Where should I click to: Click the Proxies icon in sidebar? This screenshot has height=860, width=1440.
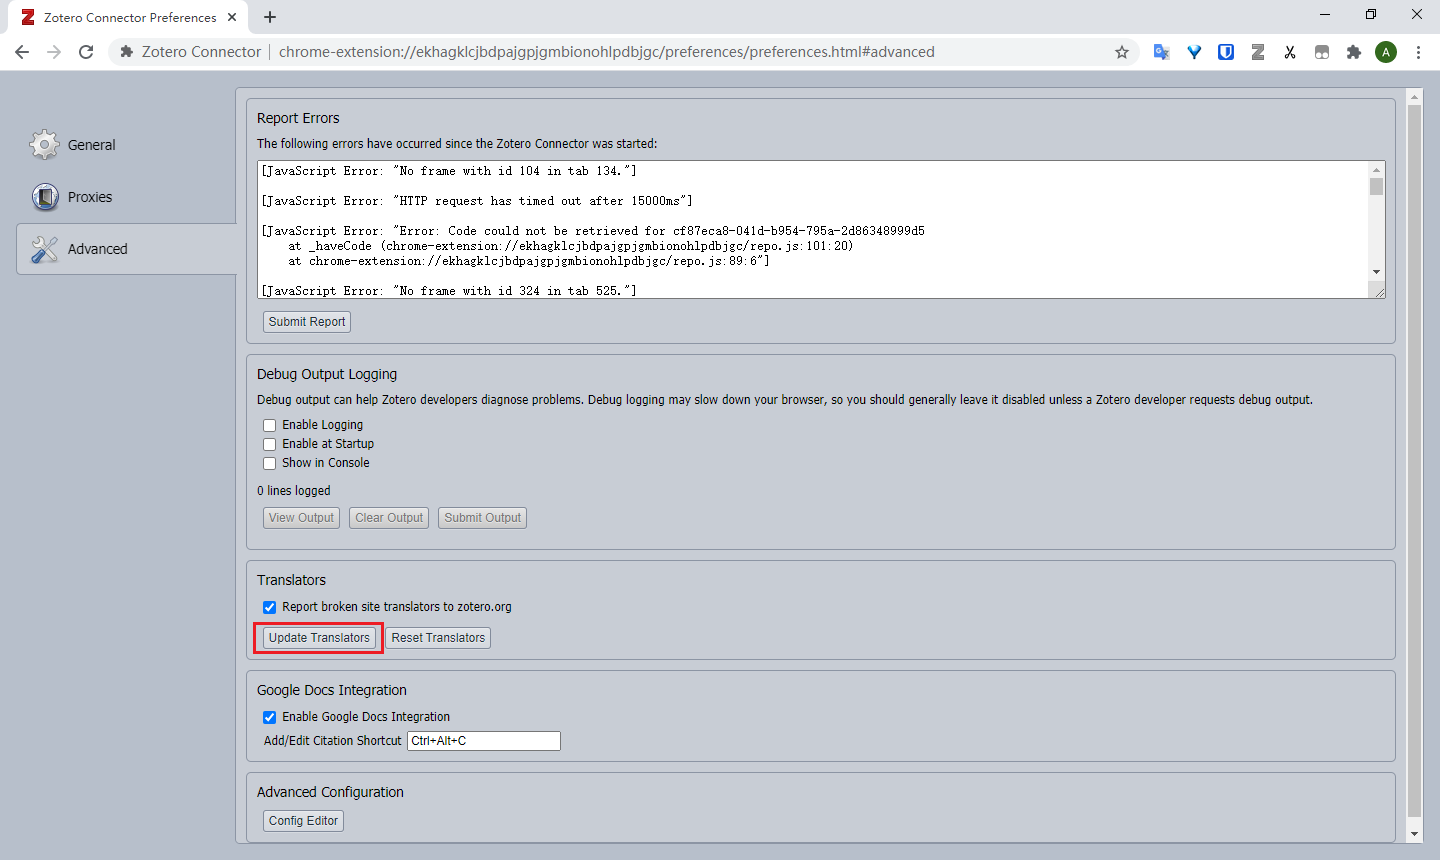click(45, 197)
